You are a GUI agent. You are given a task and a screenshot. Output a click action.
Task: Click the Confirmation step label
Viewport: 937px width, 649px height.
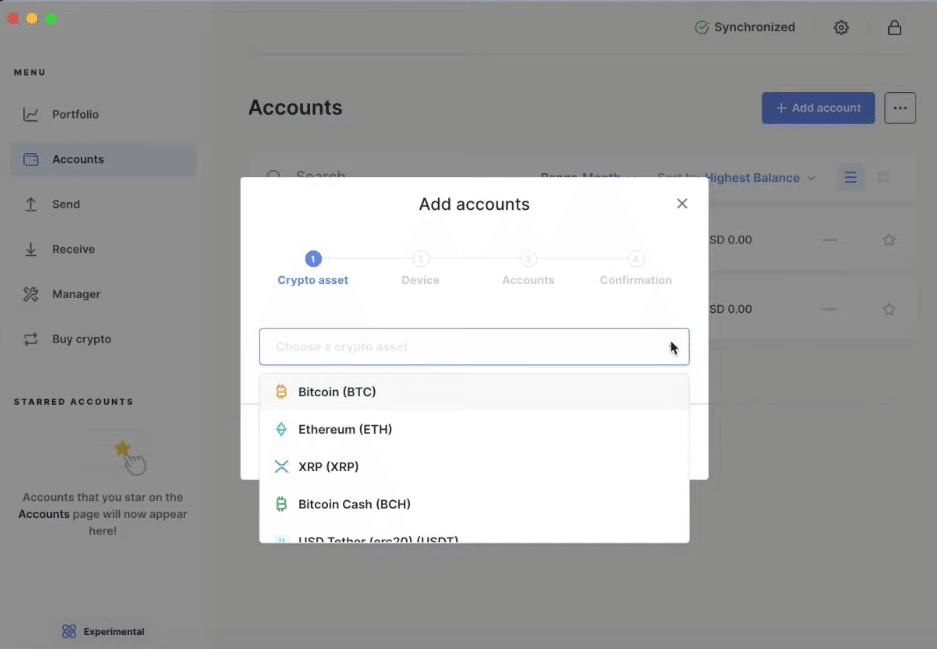[635, 280]
